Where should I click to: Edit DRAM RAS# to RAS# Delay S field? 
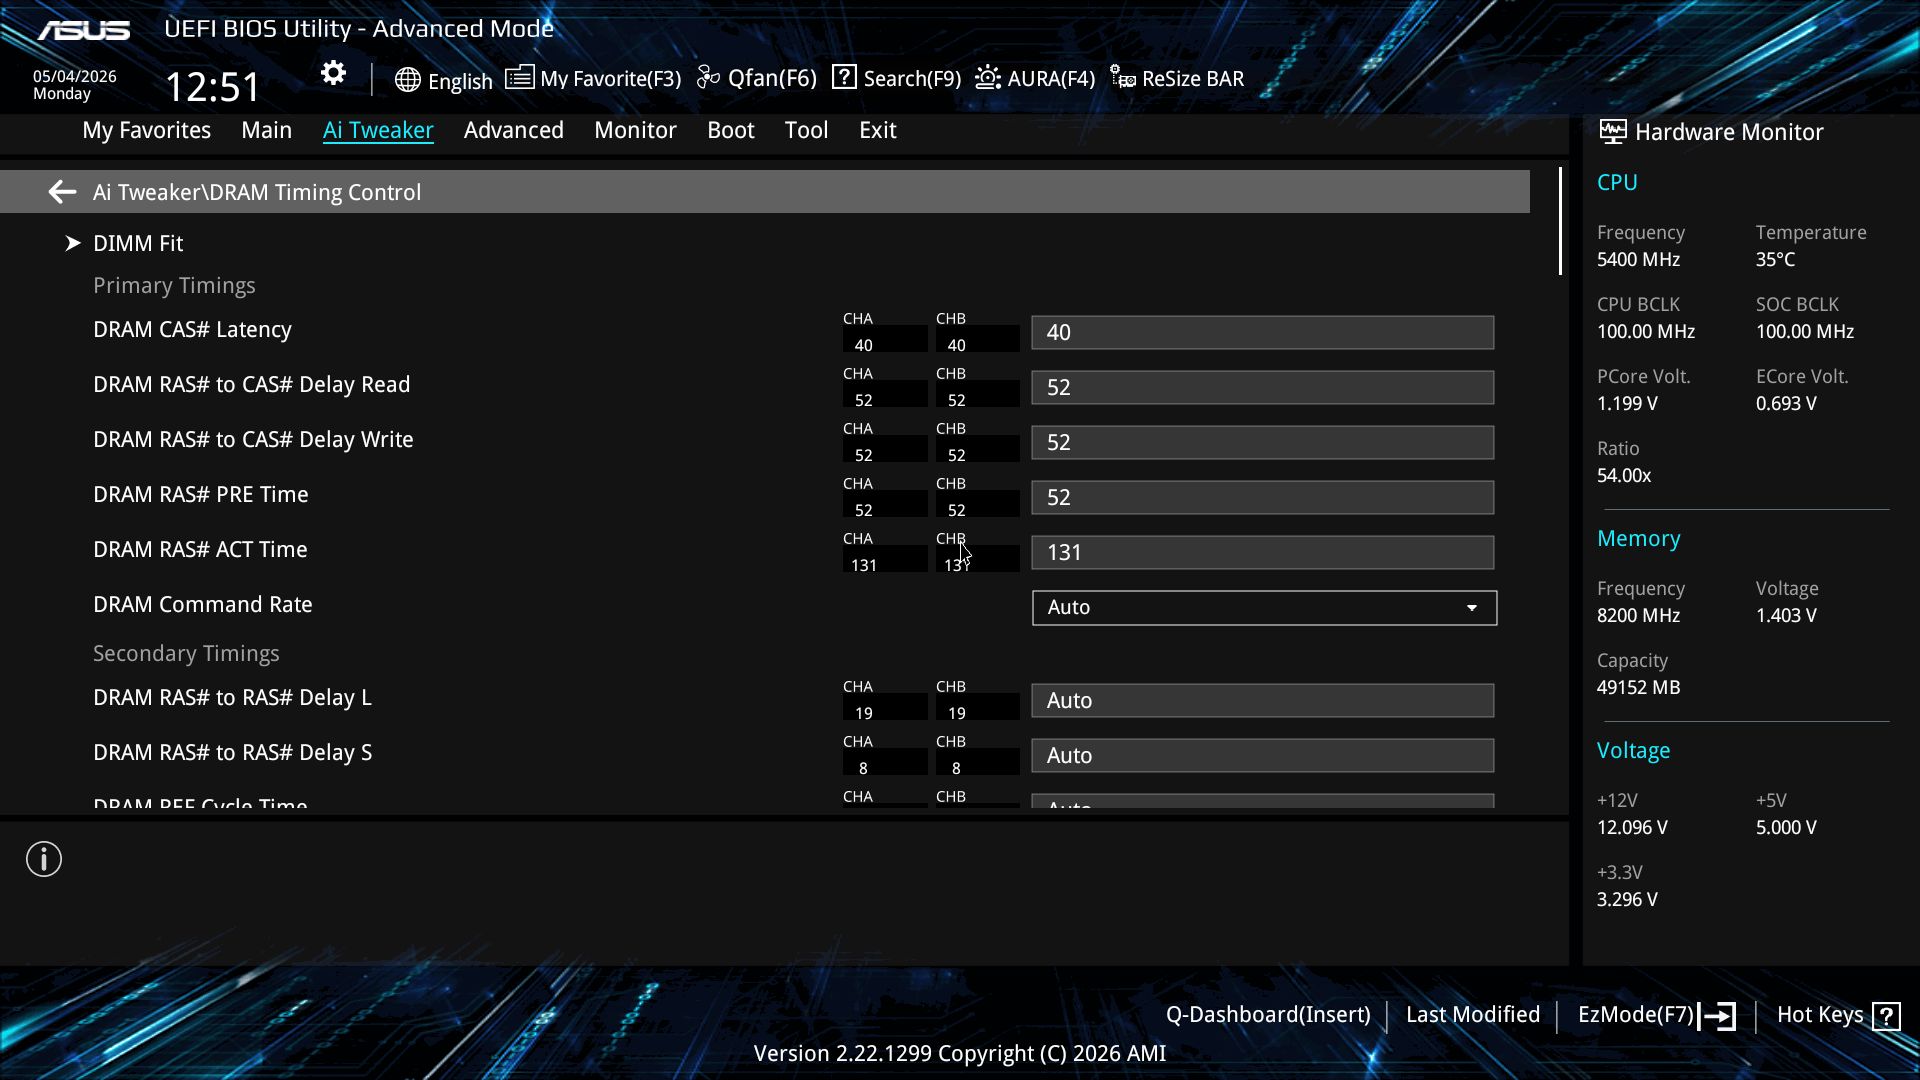click(1262, 755)
